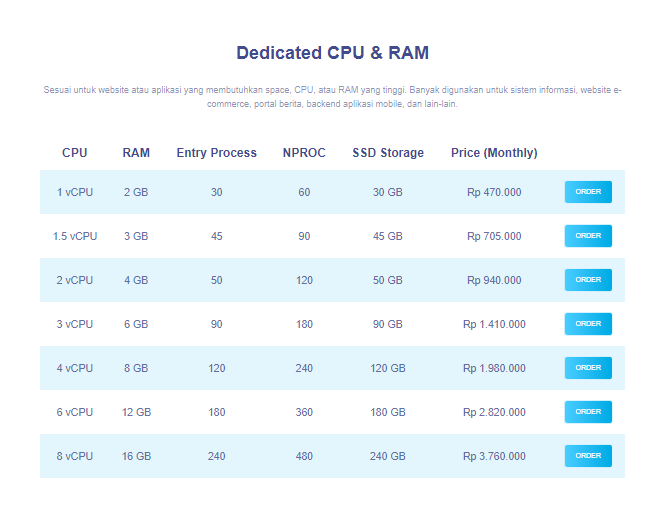
Task: Order the 6 vCPU 12 GB plan
Action: tap(588, 412)
